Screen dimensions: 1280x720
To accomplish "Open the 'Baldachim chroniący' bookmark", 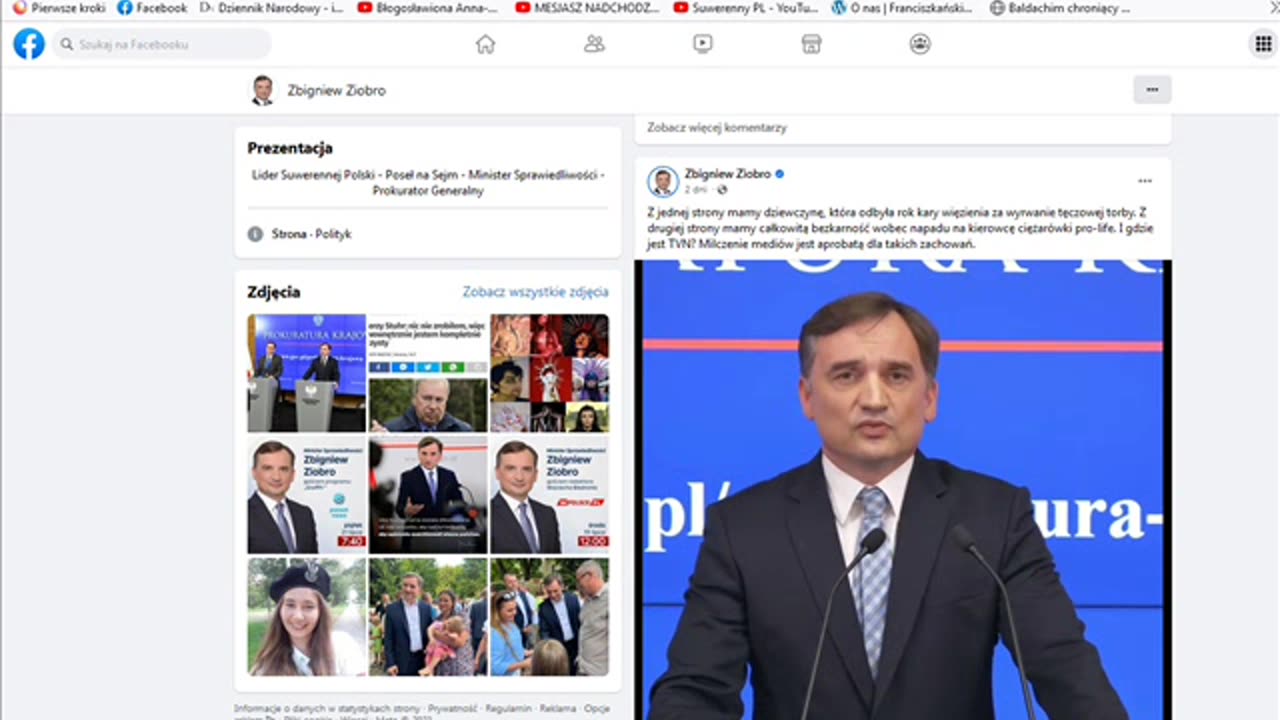I will [1061, 8].
